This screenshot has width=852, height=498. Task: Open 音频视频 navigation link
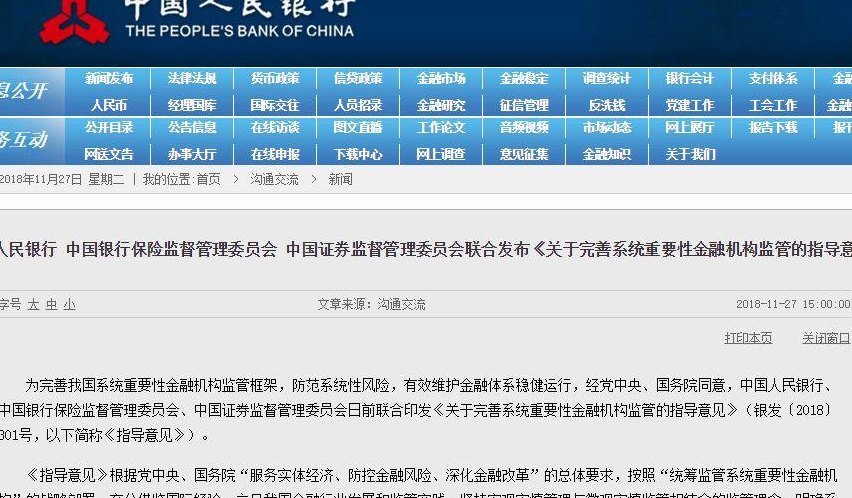(x=524, y=128)
